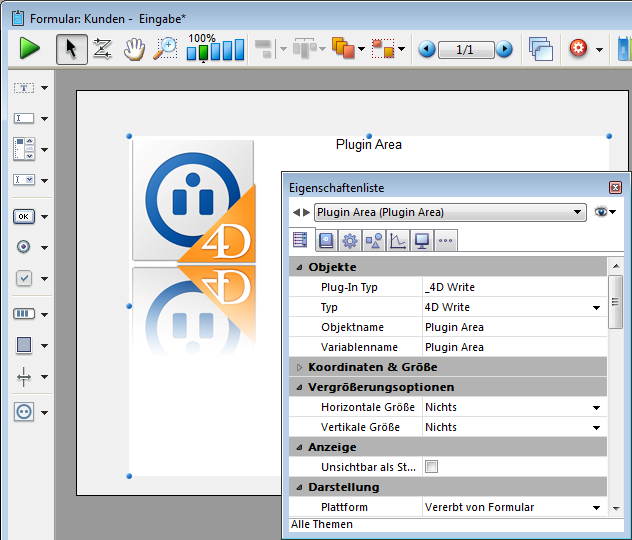This screenshot has width=632, height=540.
Task: Open the graph tab in property list
Action: (397, 240)
